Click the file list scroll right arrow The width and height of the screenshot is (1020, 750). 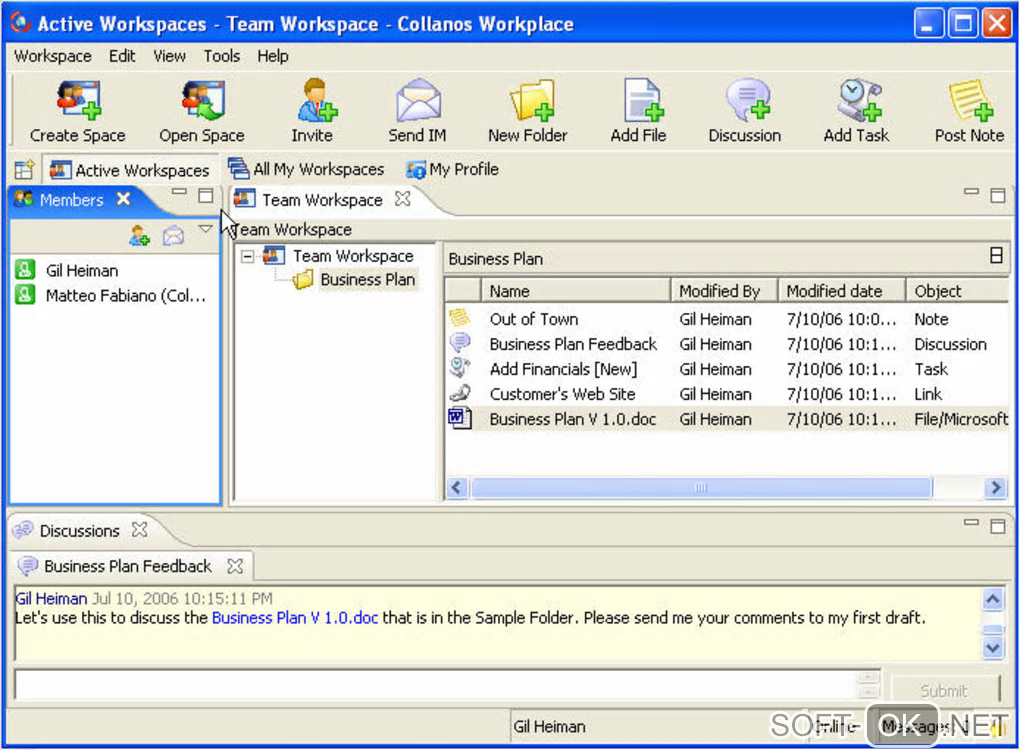click(x=995, y=487)
